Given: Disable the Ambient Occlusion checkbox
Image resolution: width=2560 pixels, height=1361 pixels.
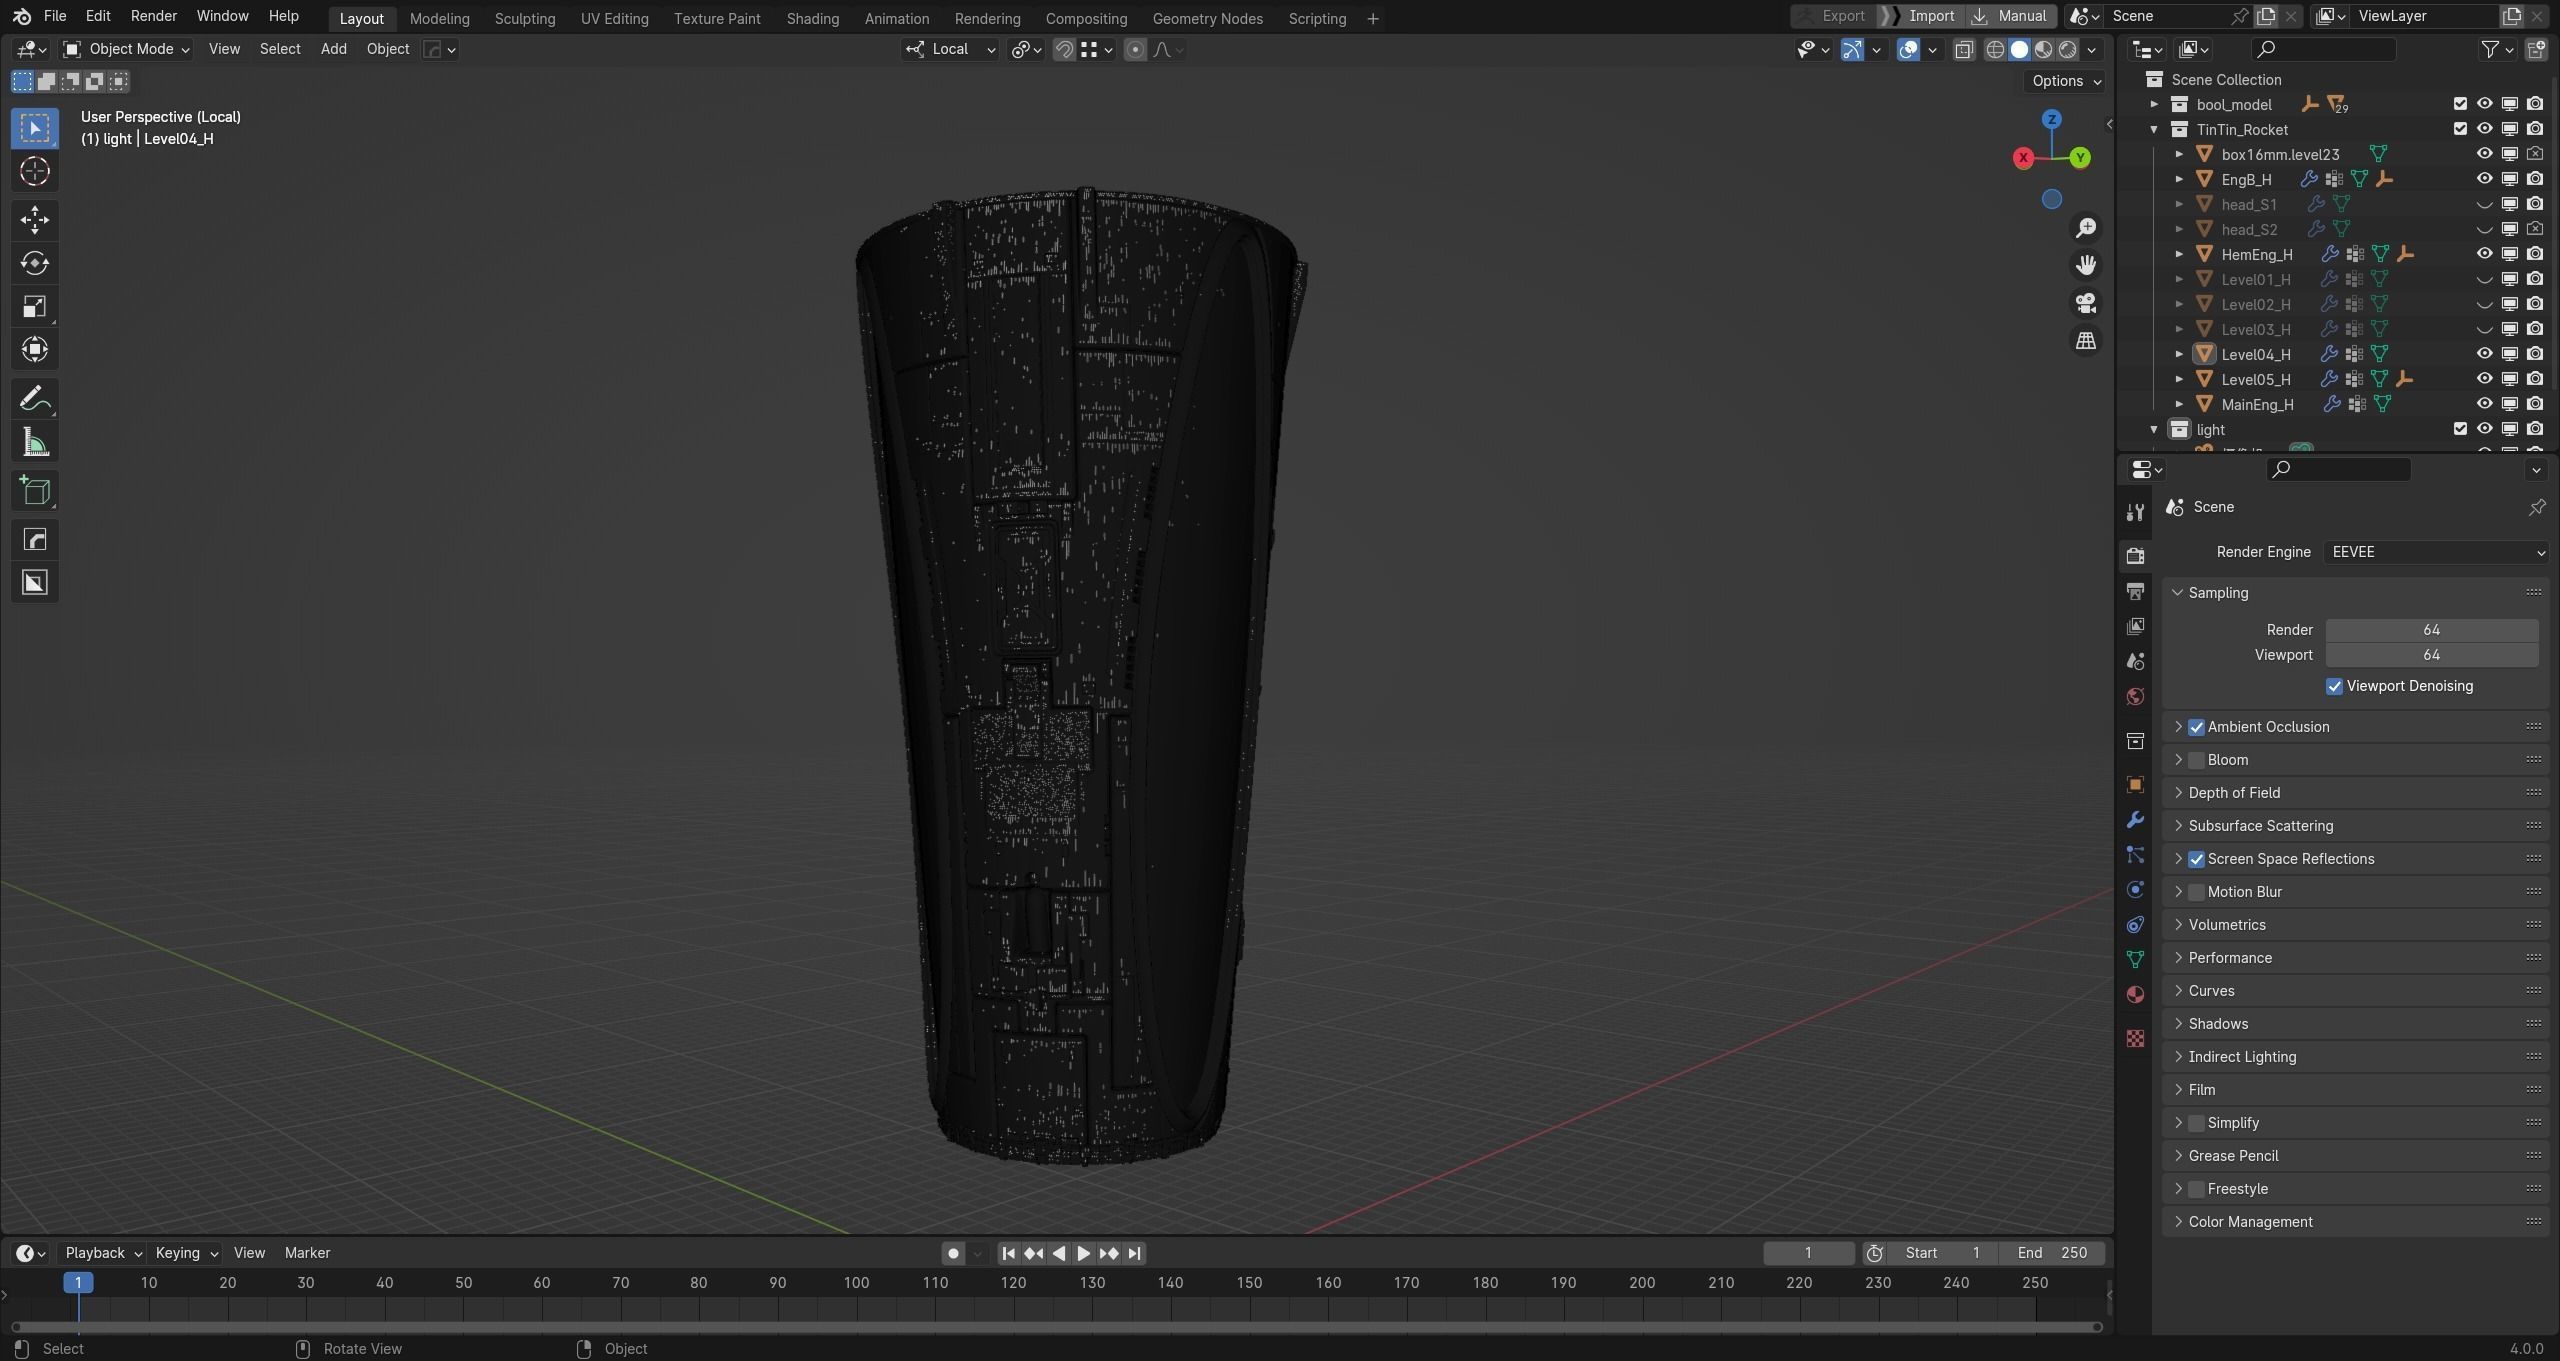Looking at the screenshot, I should tap(2196, 727).
